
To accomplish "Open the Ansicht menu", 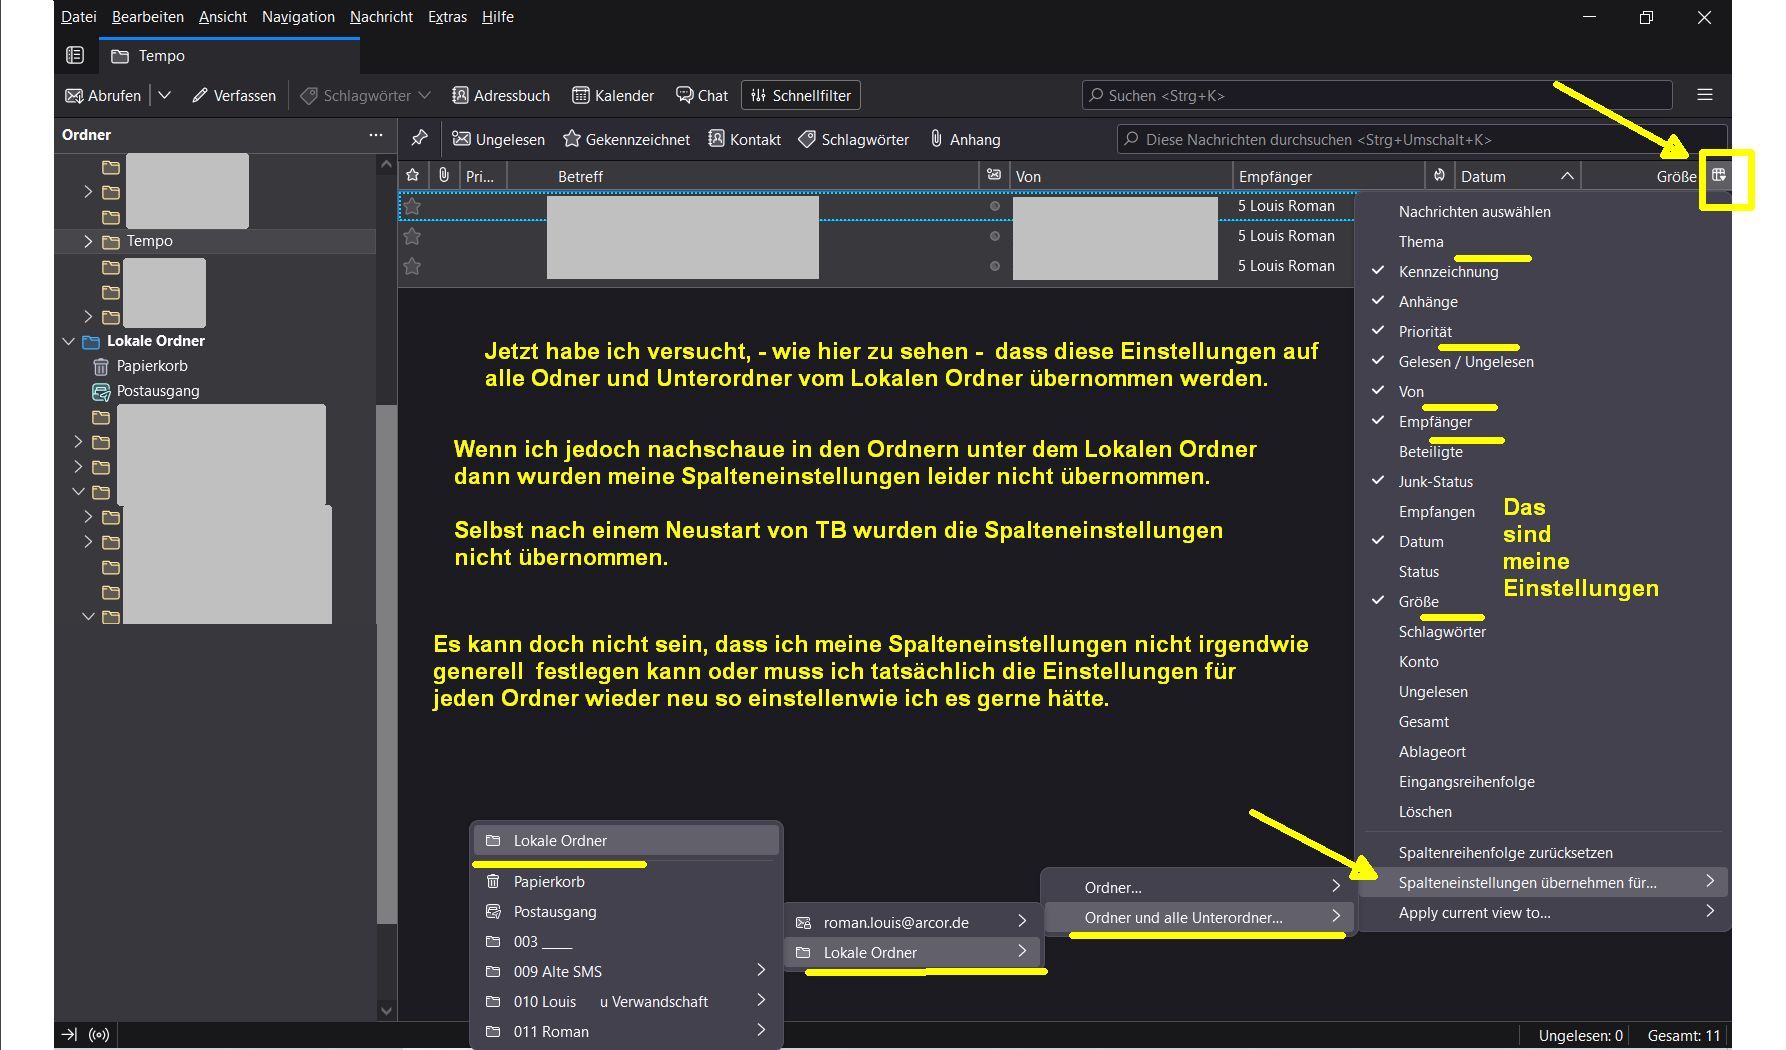I will [222, 17].
